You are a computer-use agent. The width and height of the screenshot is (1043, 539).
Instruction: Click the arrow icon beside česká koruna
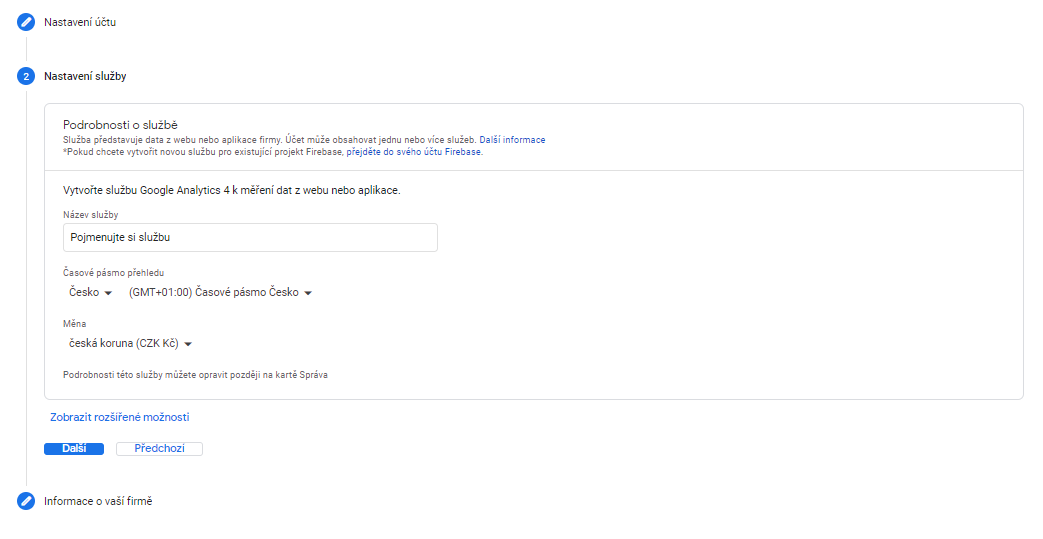pyautogui.click(x=188, y=344)
